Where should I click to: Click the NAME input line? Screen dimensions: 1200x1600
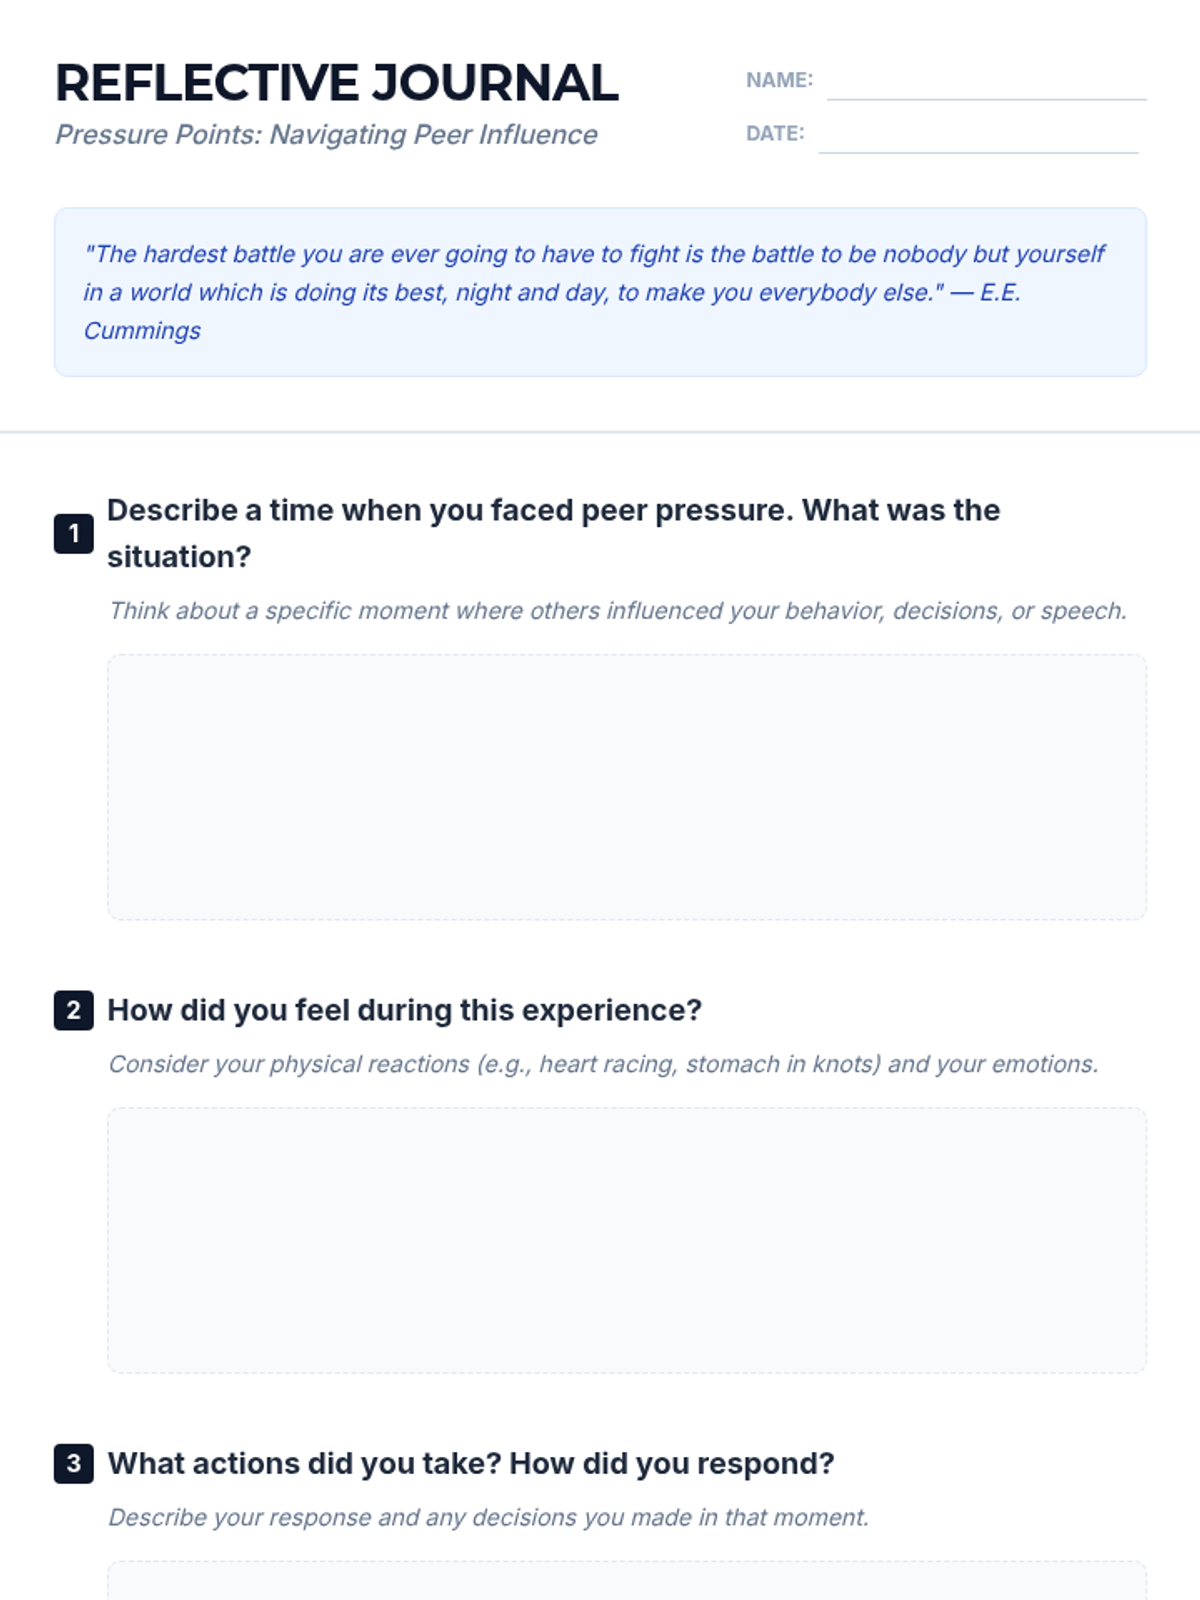(986, 84)
